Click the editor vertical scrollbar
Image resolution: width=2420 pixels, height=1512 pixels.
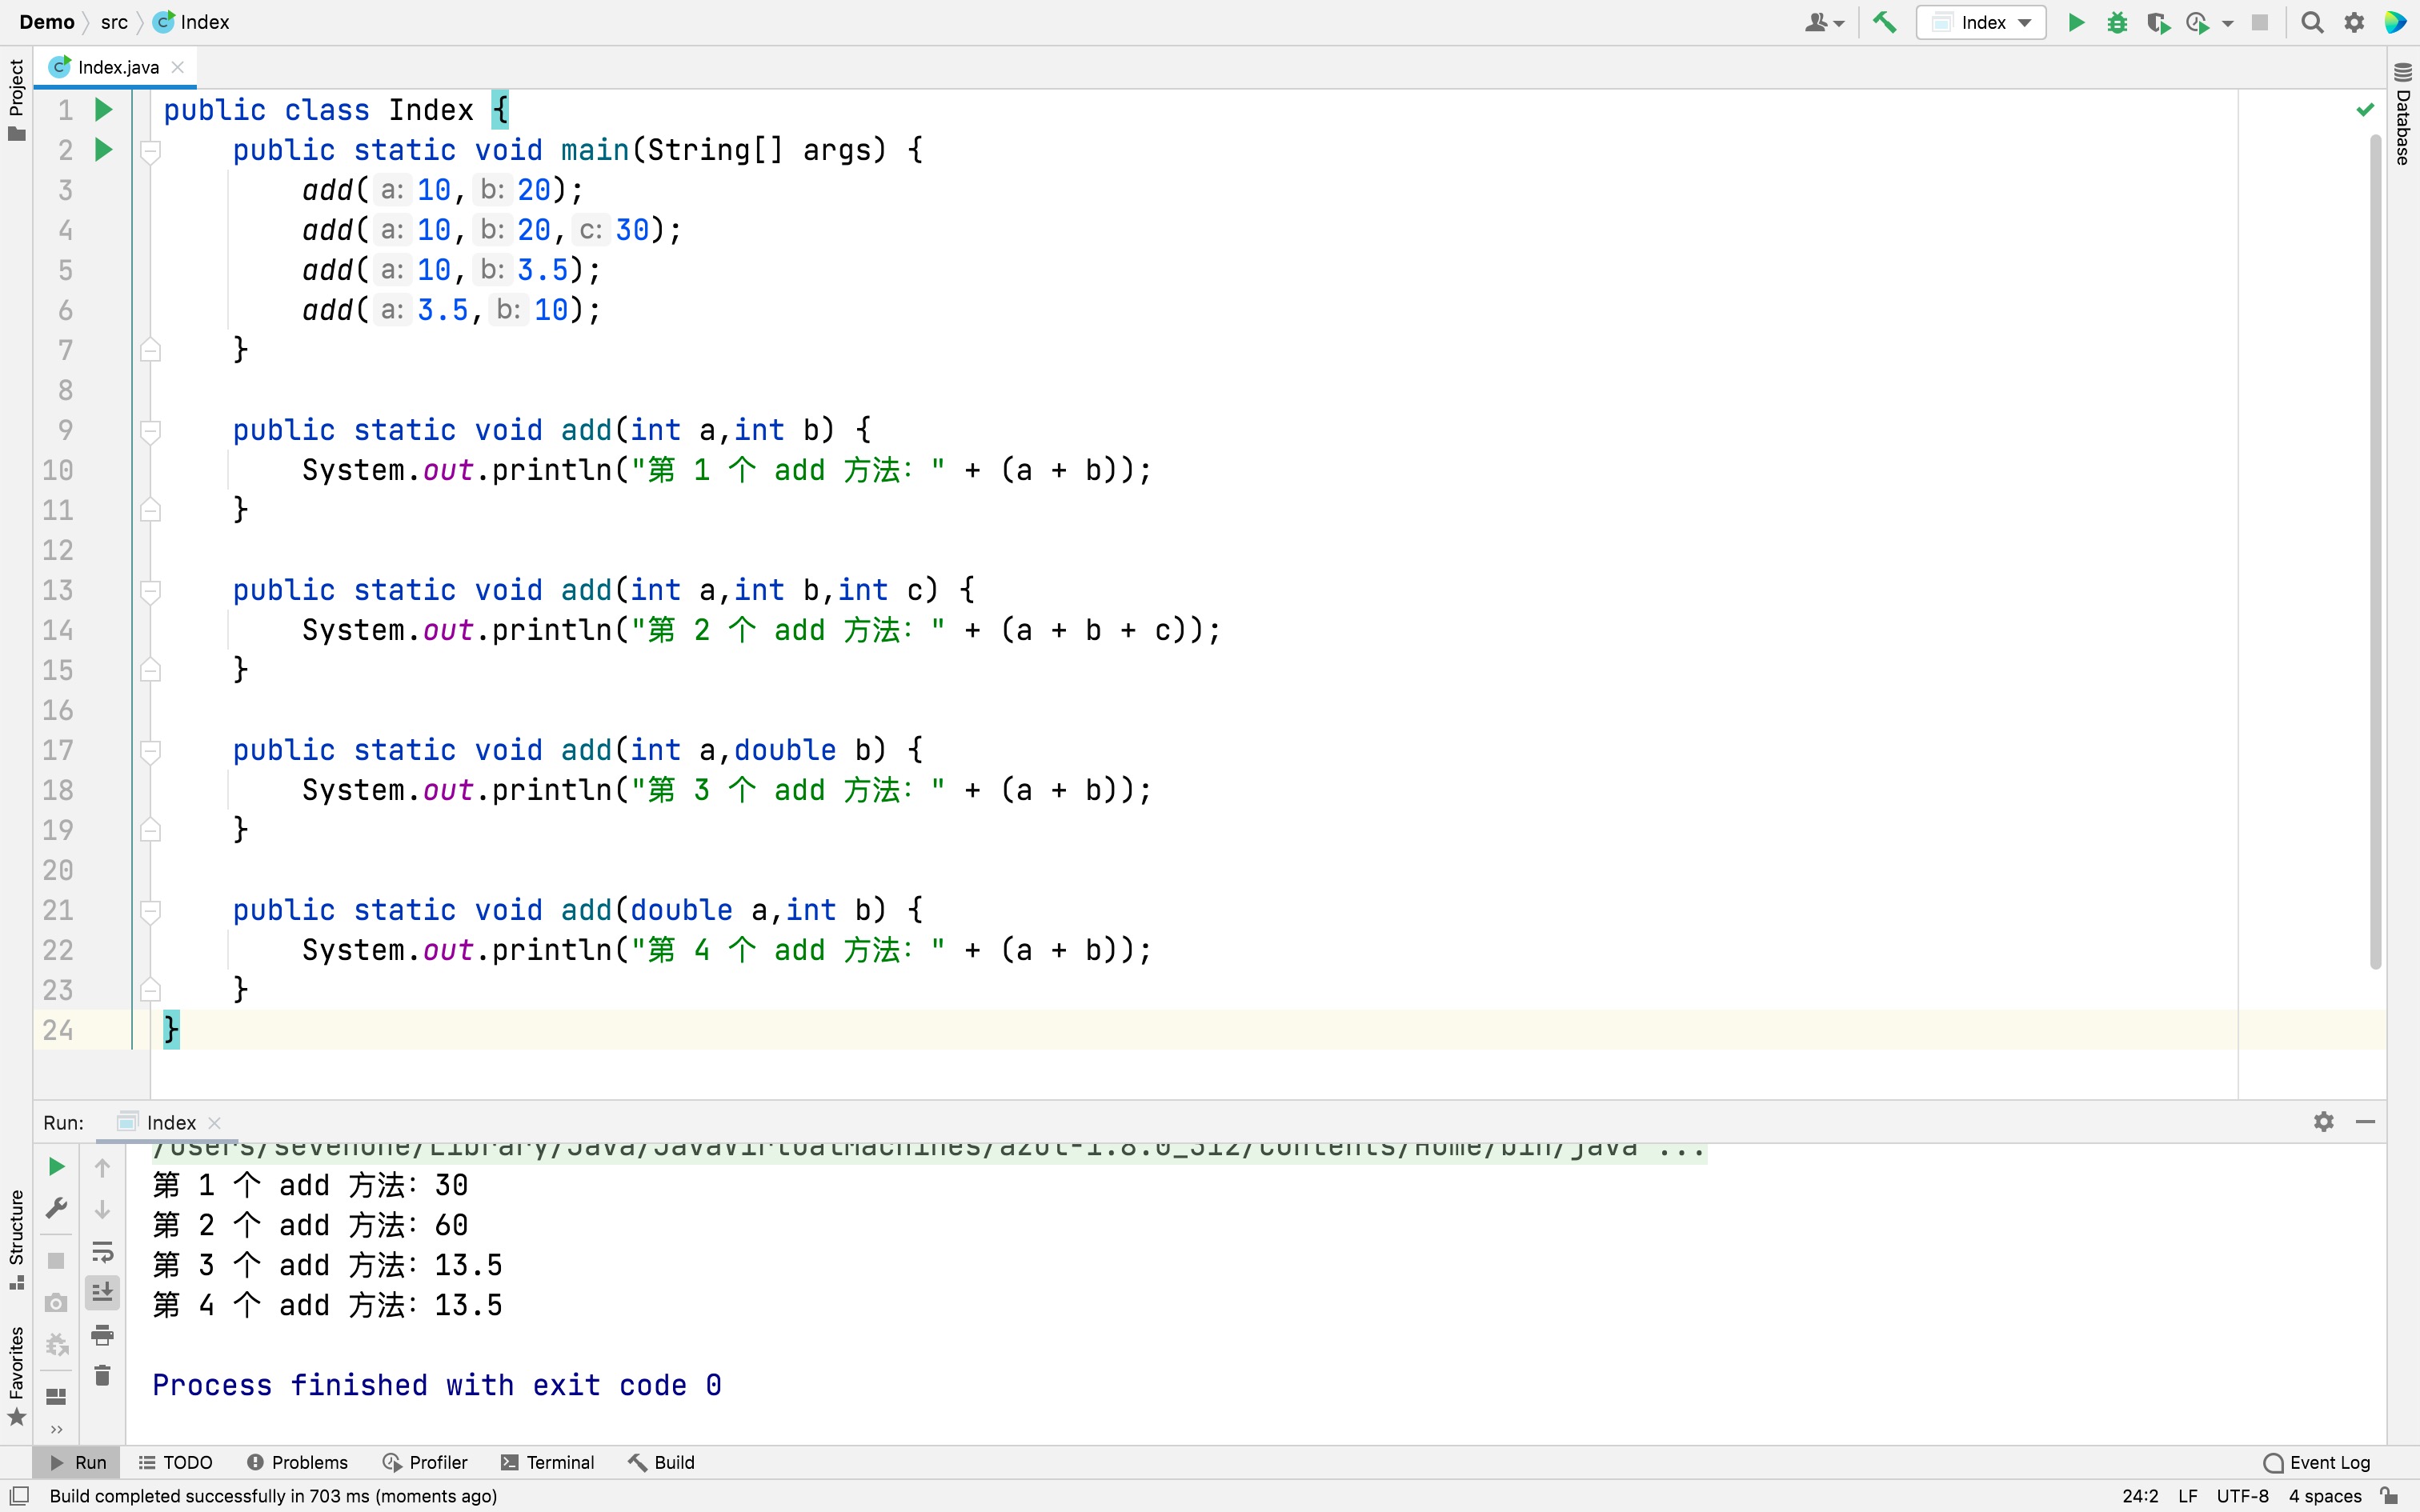tap(2375, 550)
